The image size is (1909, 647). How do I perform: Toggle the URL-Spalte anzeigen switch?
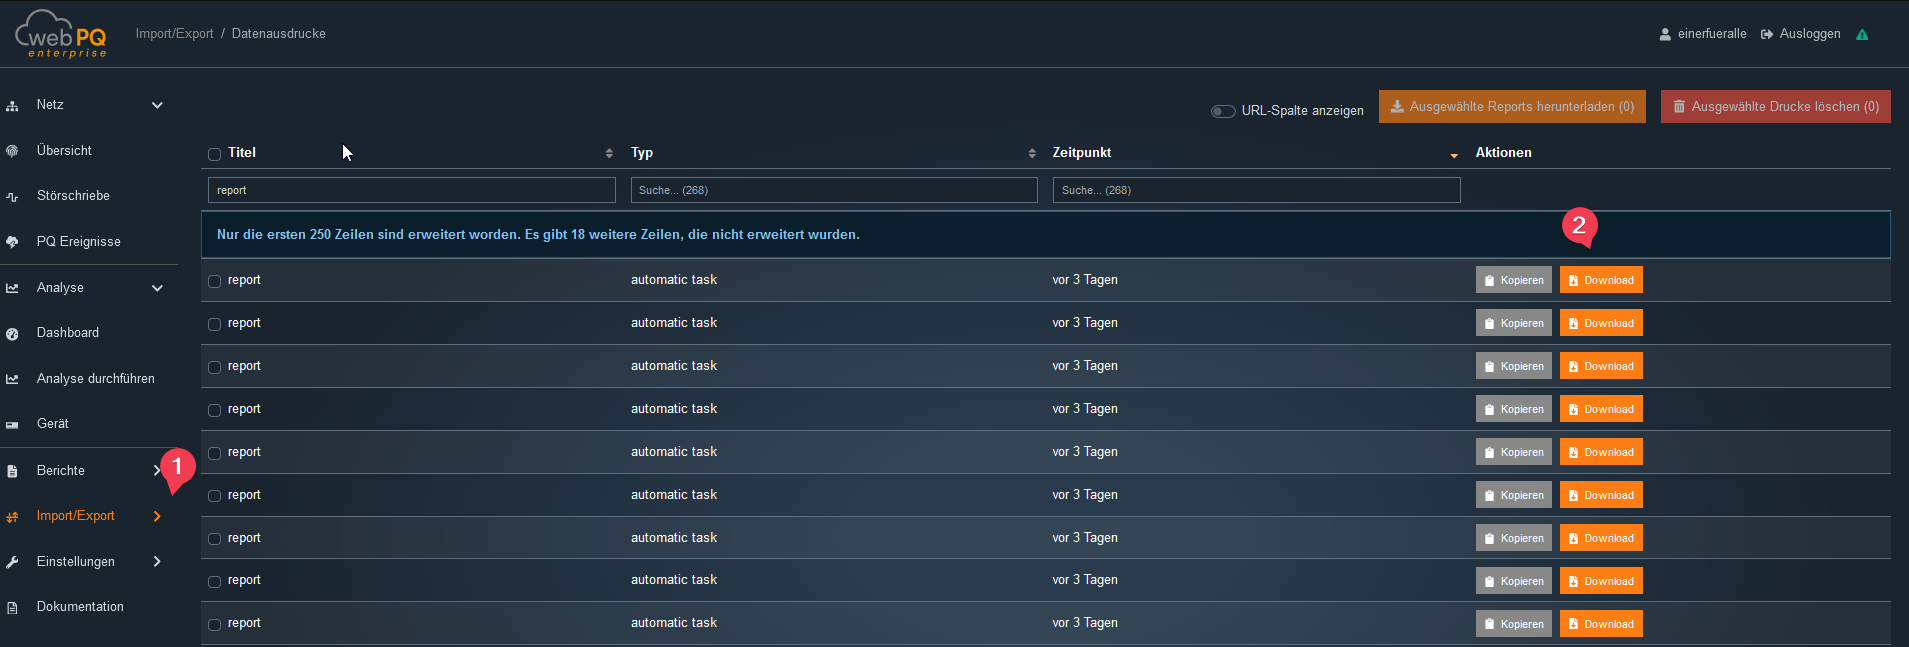point(1222,111)
